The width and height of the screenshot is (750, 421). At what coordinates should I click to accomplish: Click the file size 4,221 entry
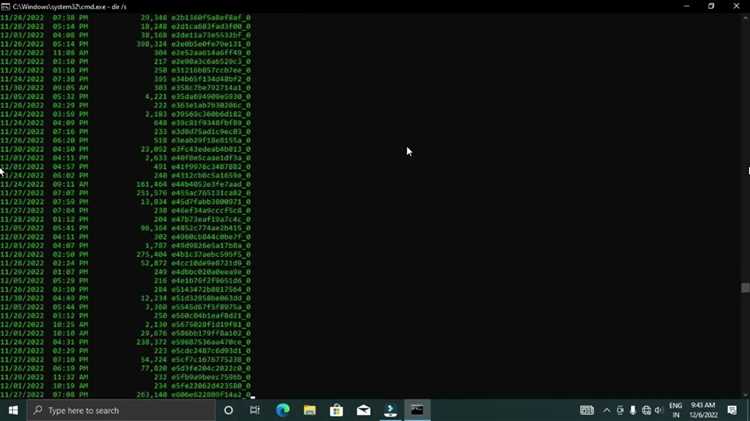pos(156,97)
